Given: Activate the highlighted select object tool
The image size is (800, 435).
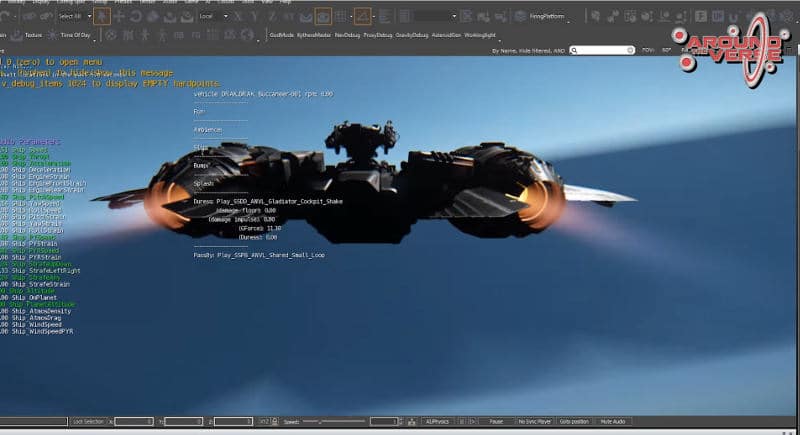Looking at the screenshot, I should tap(102, 16).
